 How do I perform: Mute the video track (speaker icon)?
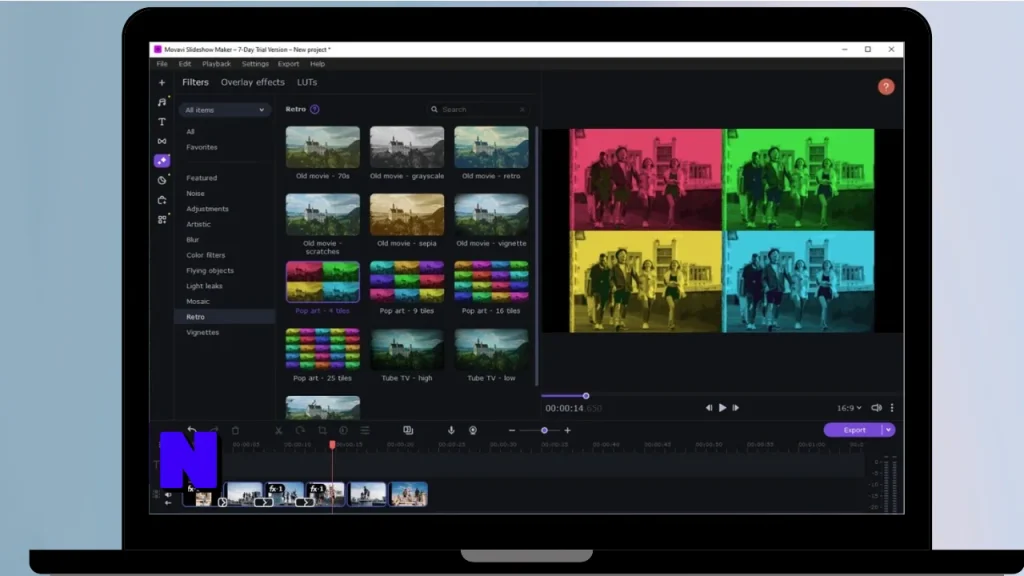(x=168, y=495)
